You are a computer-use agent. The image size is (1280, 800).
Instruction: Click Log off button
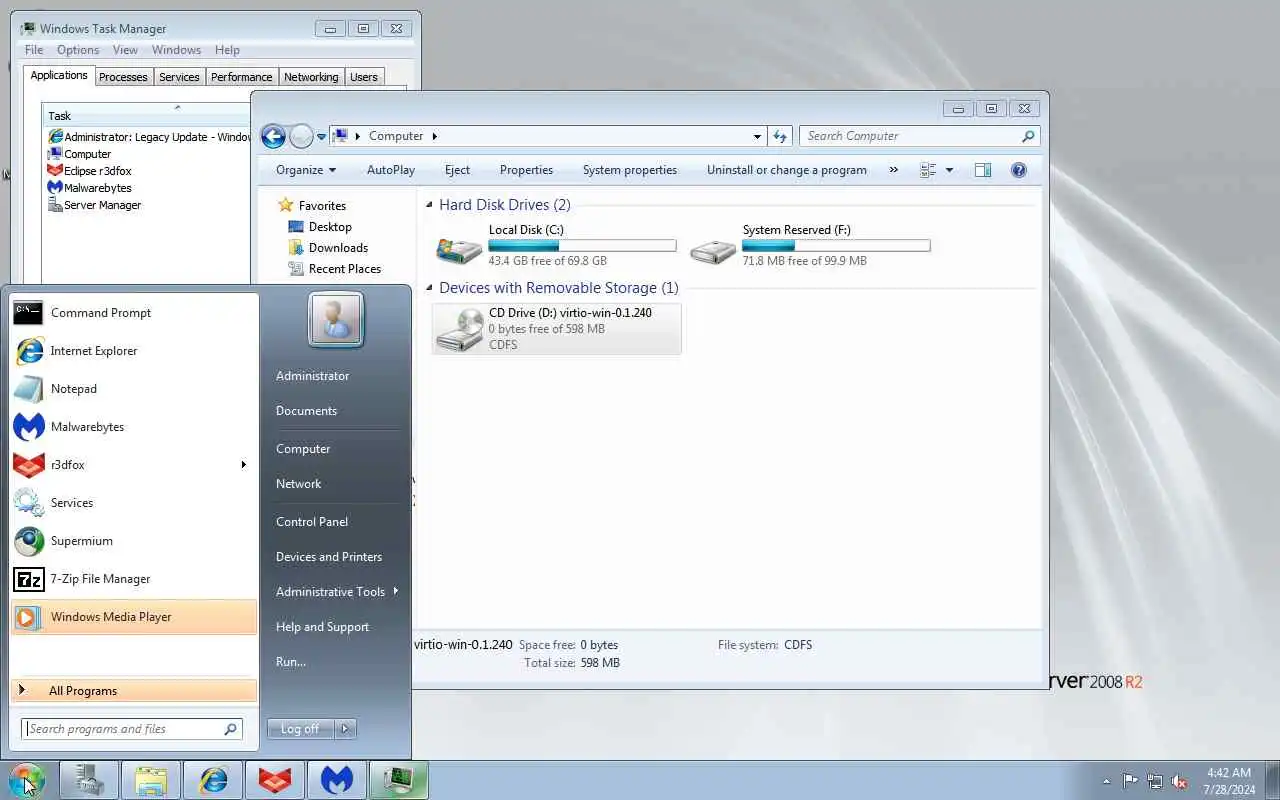300,729
